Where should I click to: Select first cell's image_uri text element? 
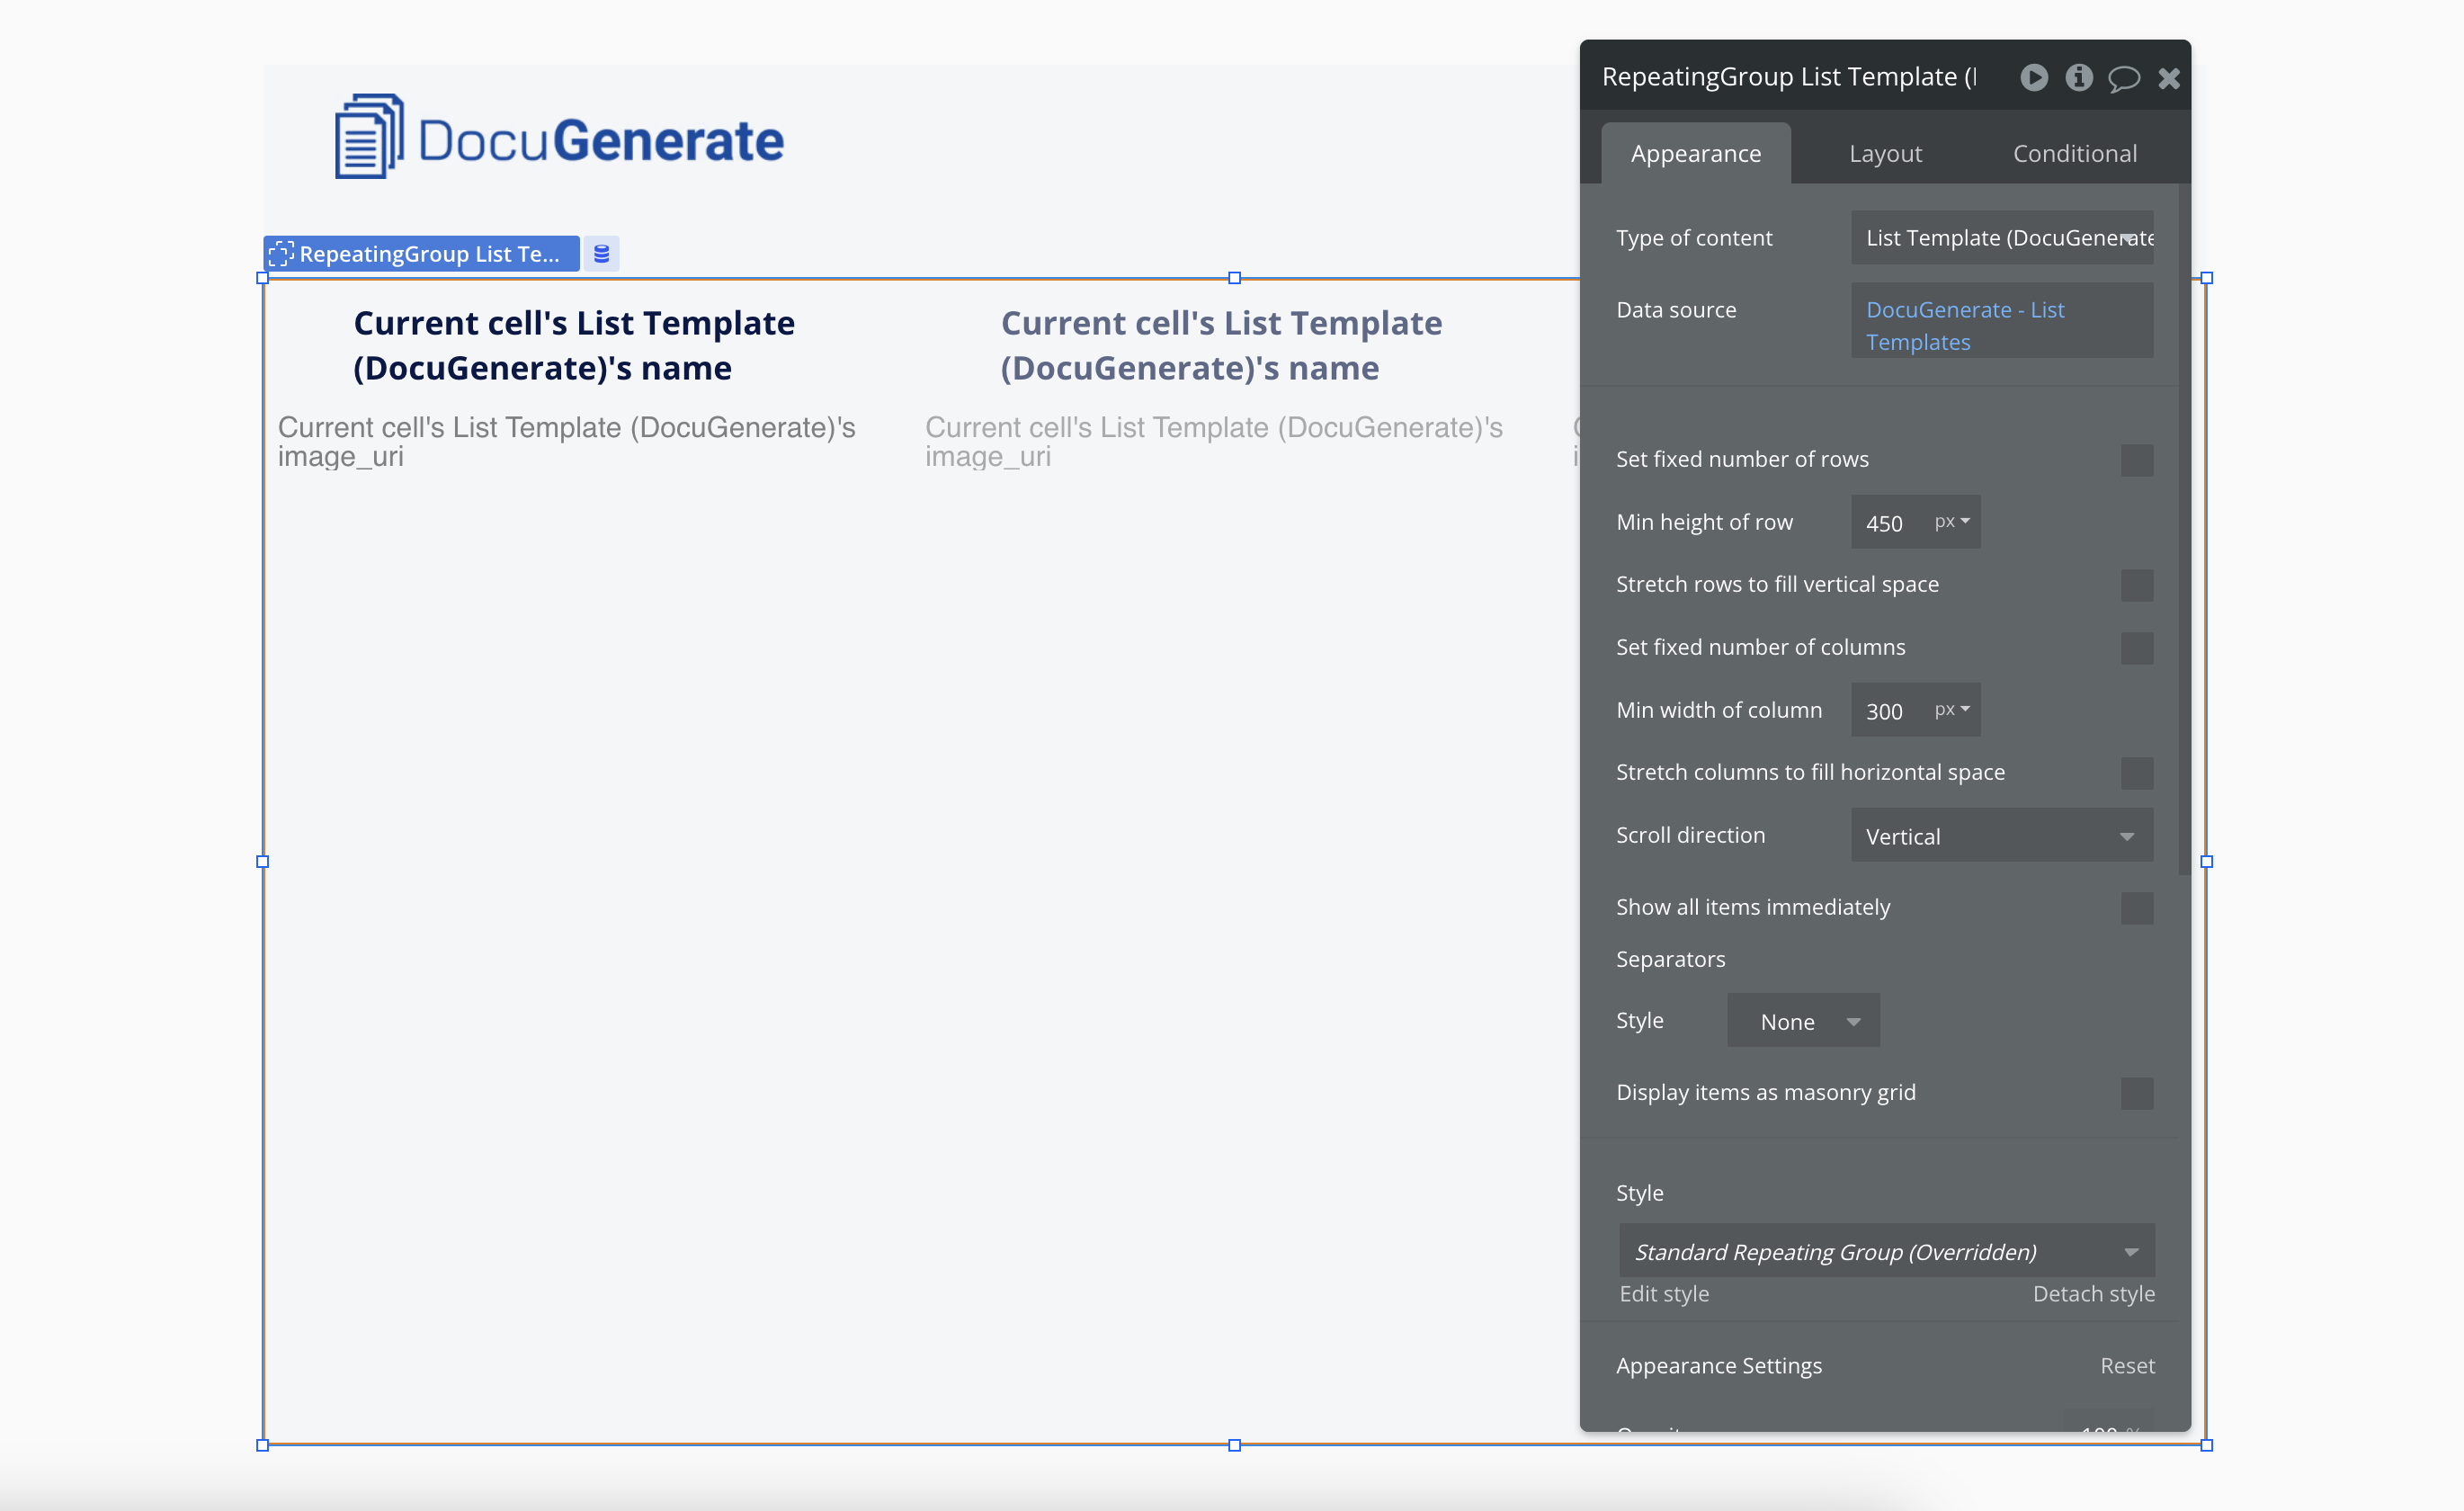pos(566,441)
